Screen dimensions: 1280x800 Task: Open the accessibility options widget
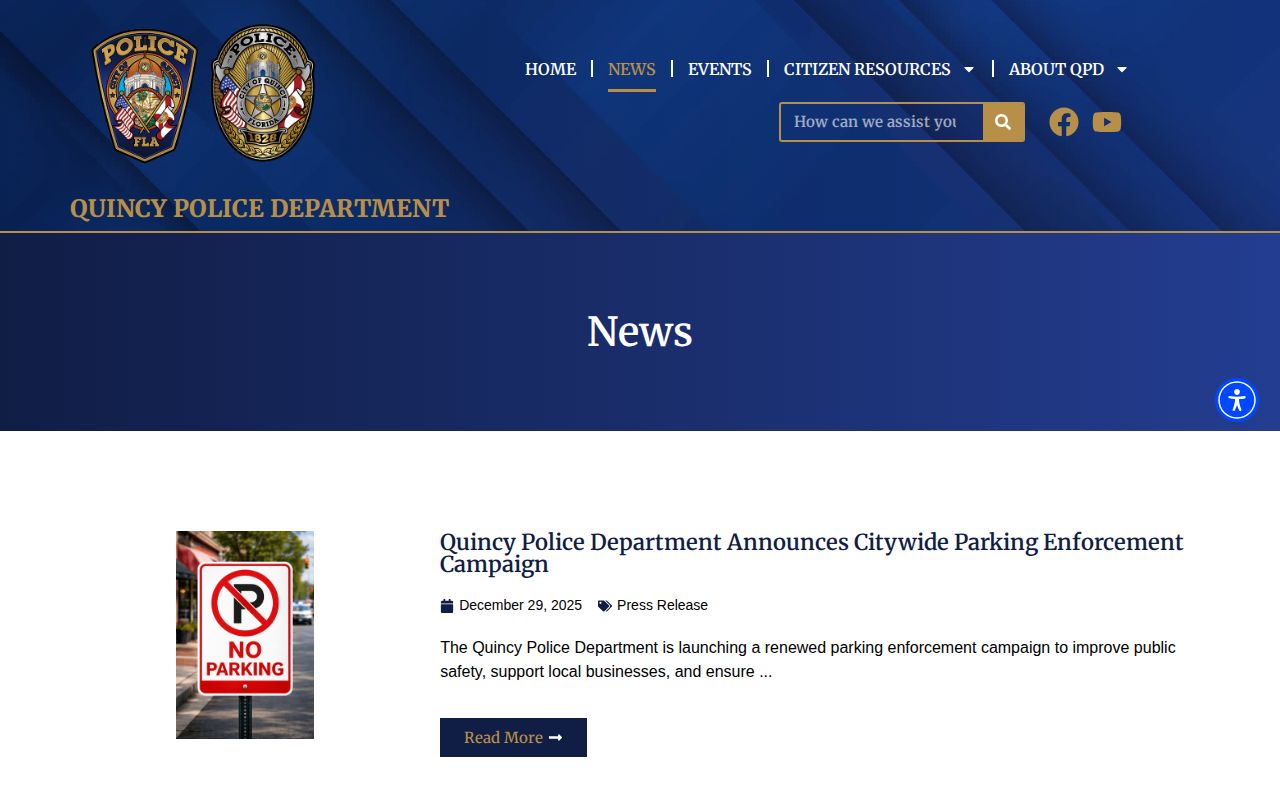pyautogui.click(x=1237, y=400)
